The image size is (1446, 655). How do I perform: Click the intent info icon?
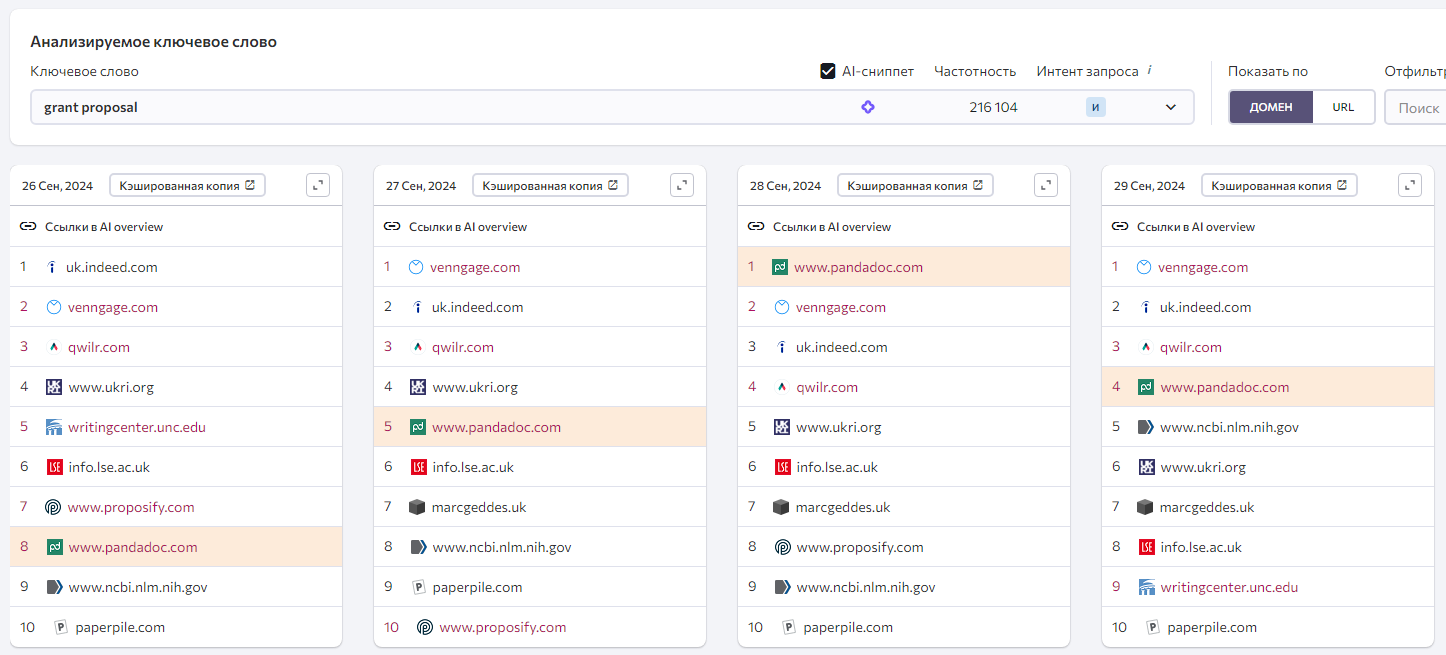tap(1149, 70)
